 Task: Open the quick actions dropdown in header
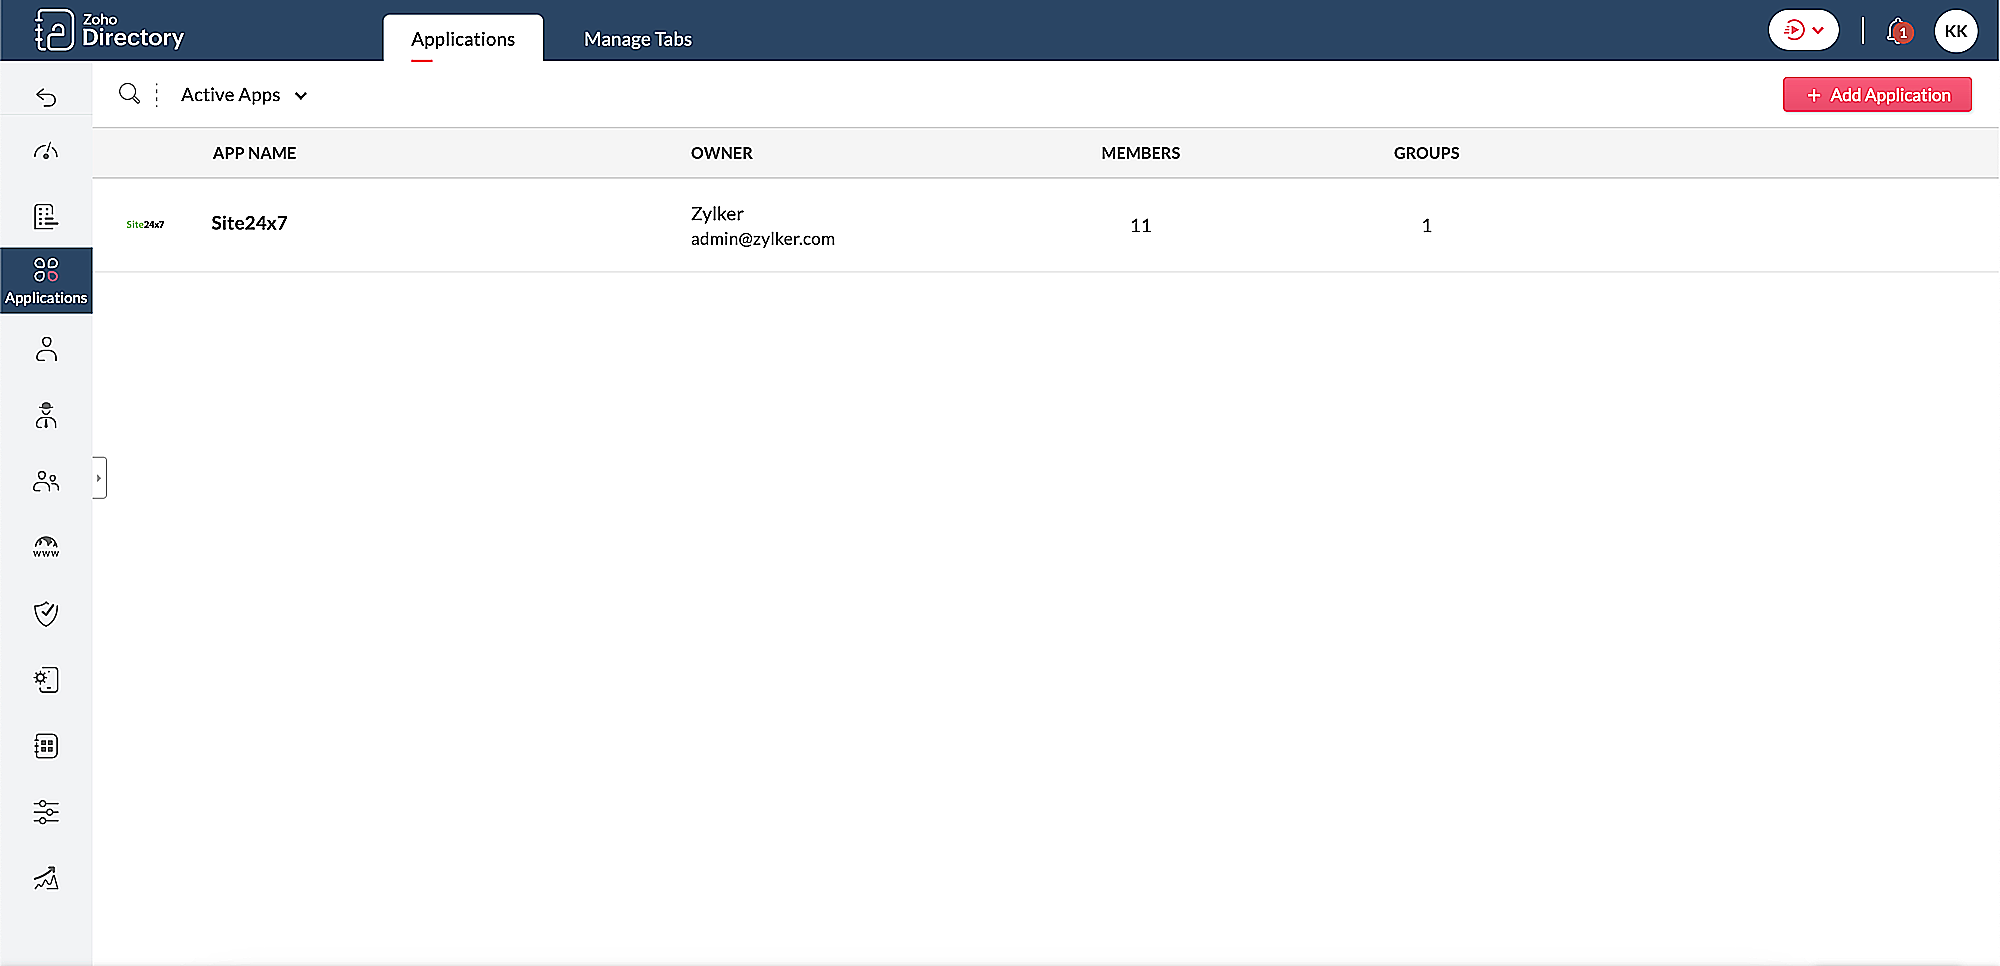1803,30
